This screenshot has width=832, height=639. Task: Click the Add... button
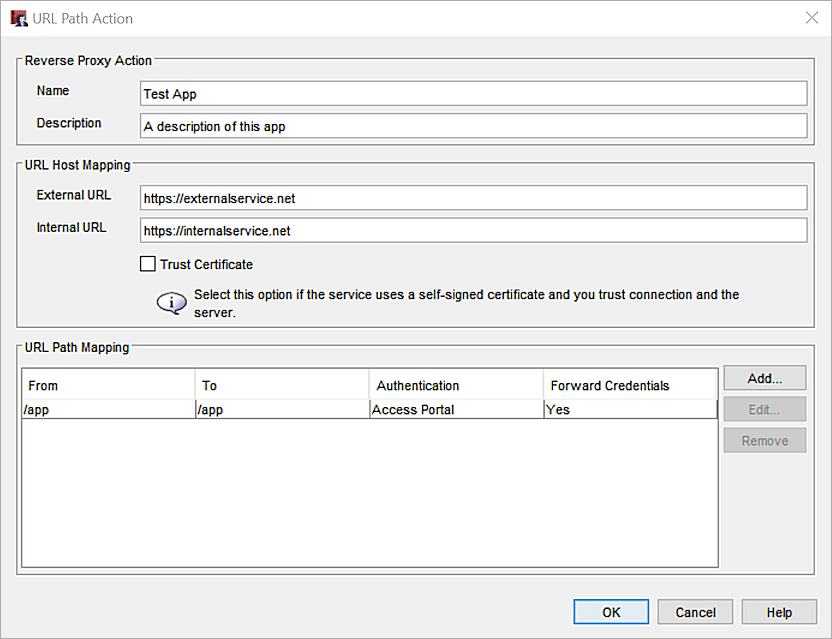[x=764, y=379]
